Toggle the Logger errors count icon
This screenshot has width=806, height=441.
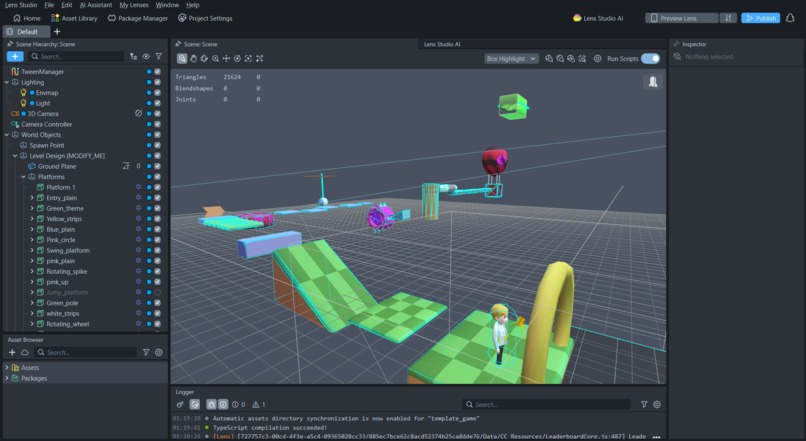point(239,405)
